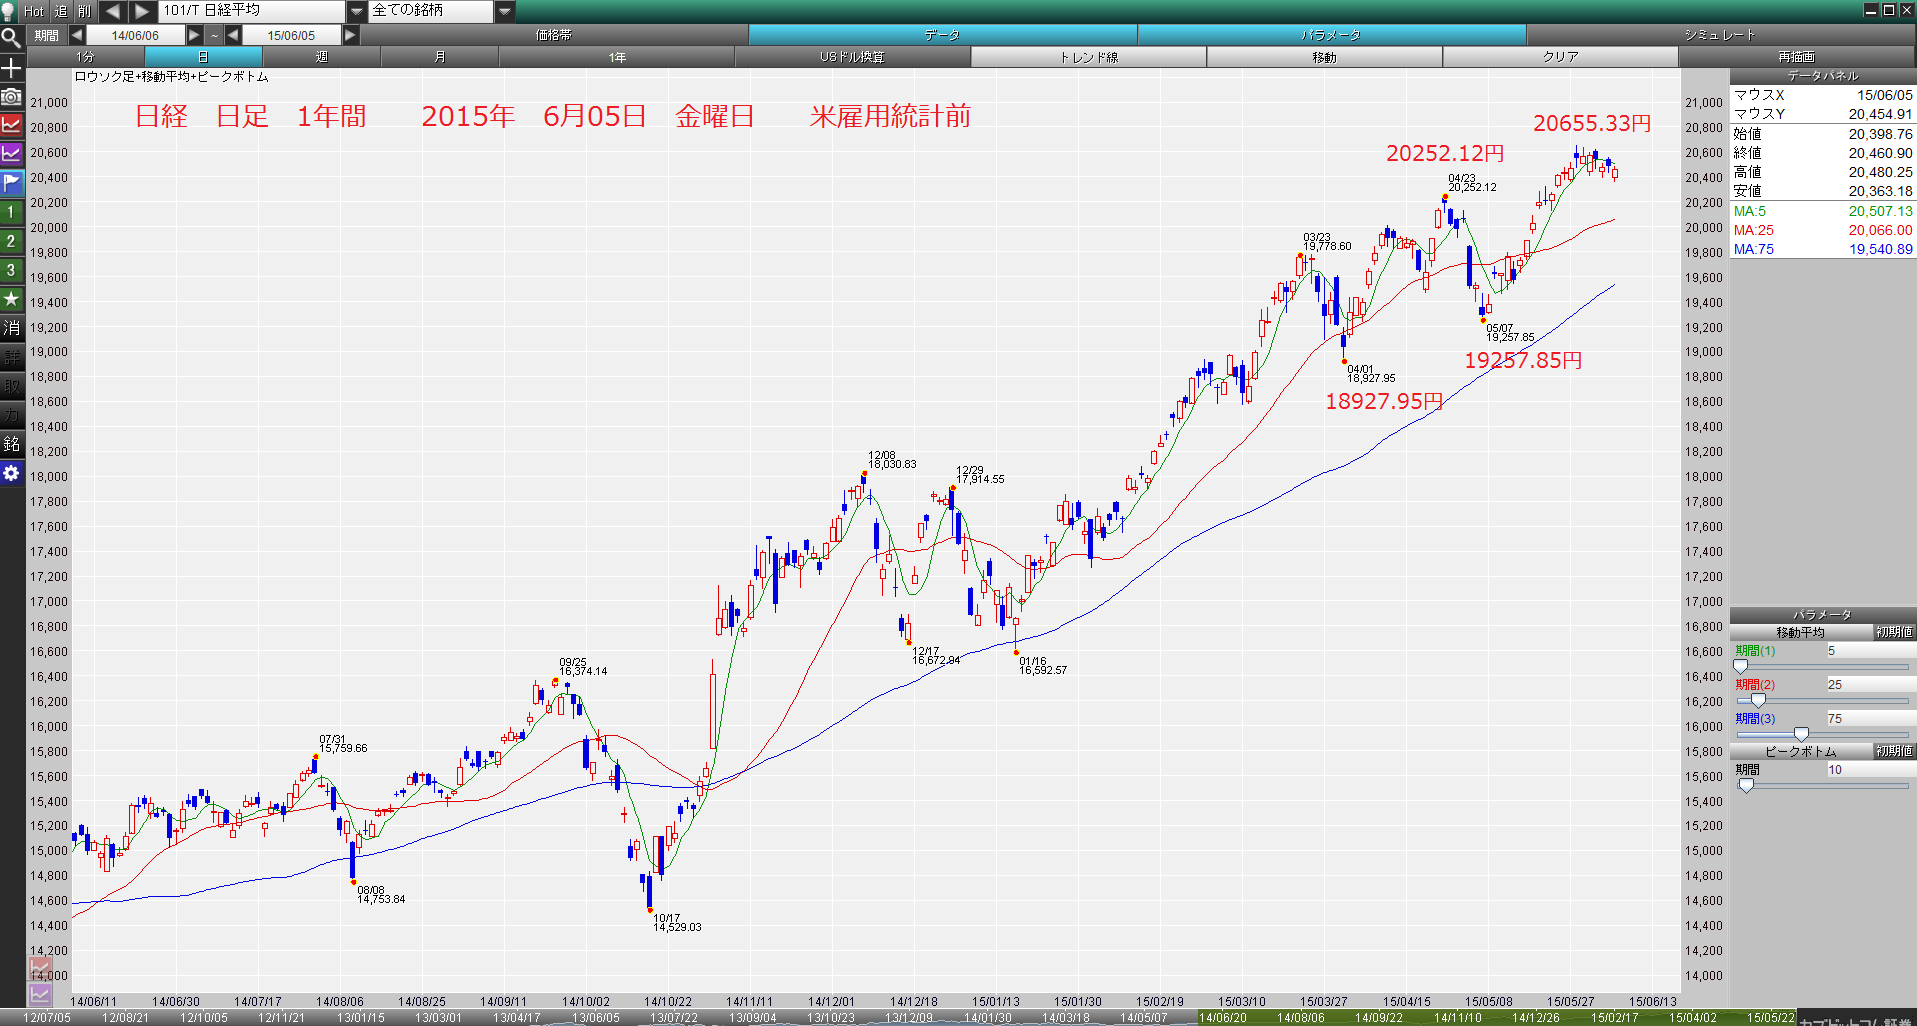This screenshot has height=1026, width=1917.
Task: Click the 期間(3) slider handle
Action: click(1801, 734)
